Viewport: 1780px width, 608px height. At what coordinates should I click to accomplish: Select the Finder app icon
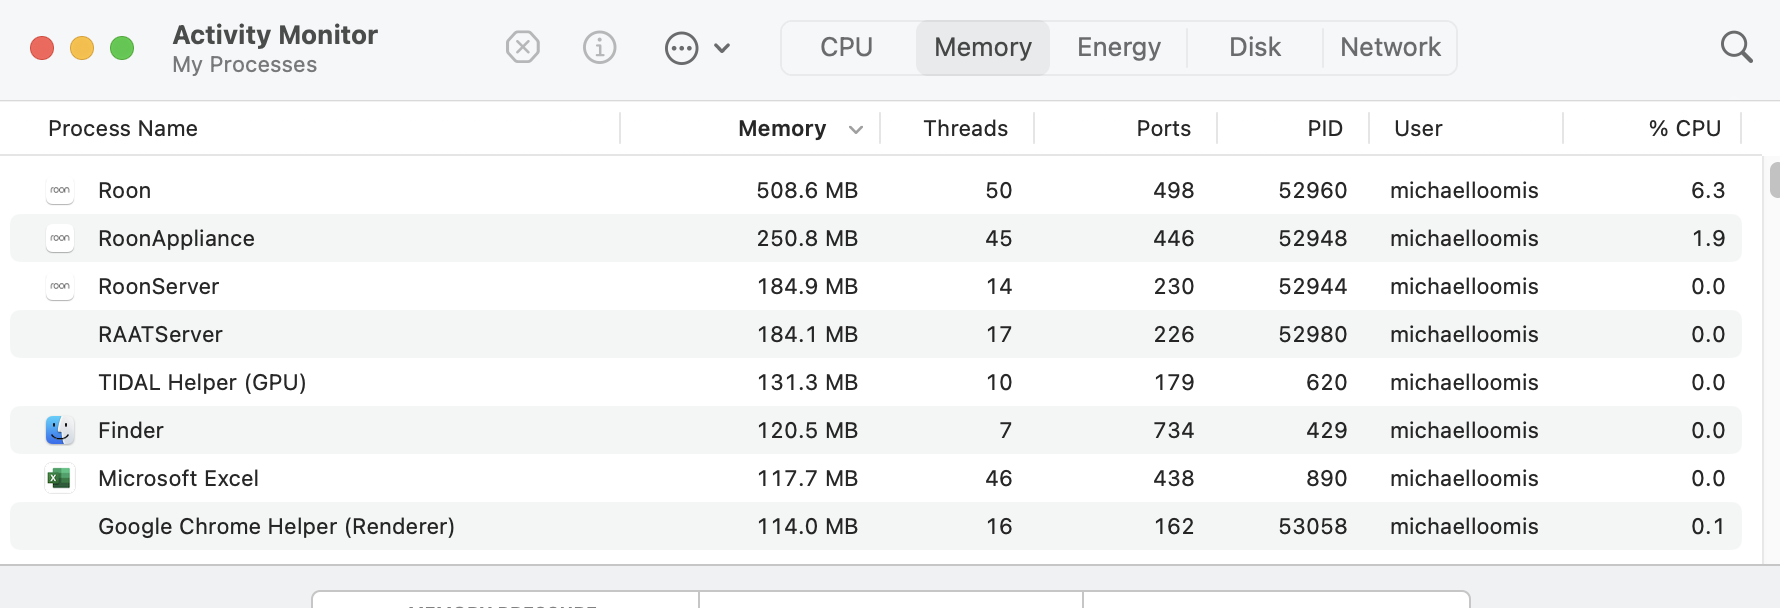click(60, 430)
